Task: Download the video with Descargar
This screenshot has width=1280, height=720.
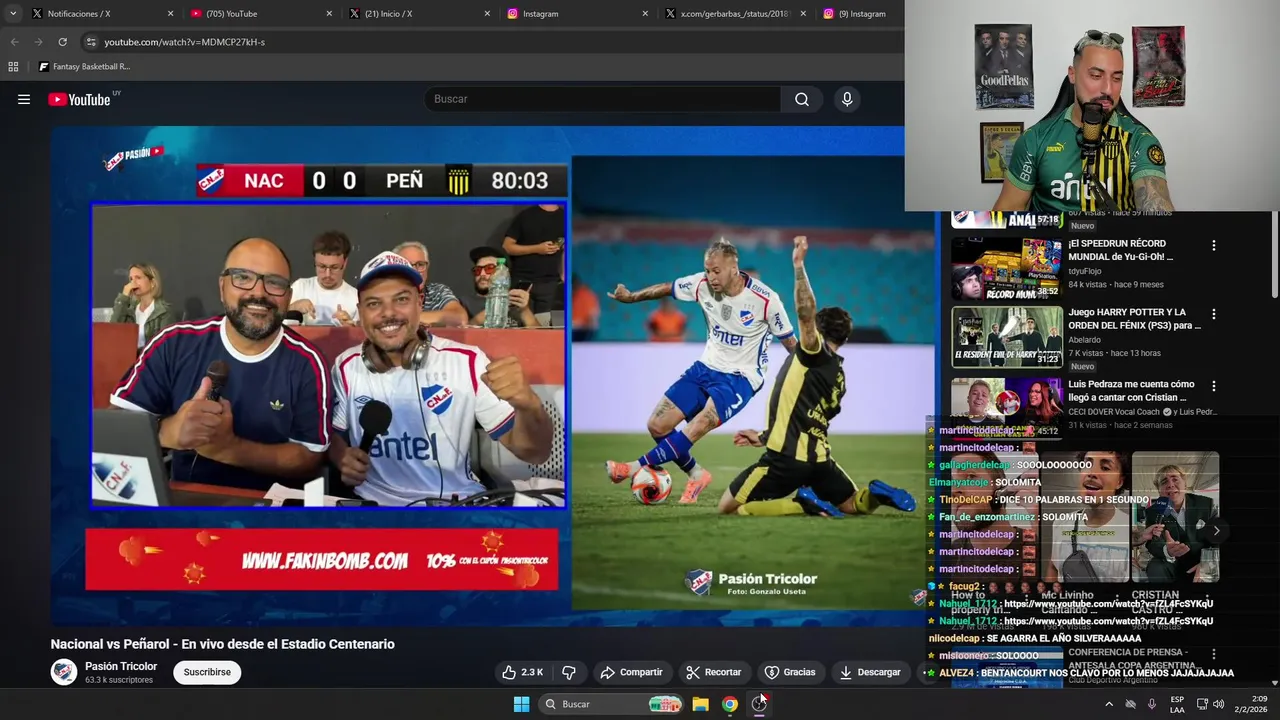Action: [870, 672]
